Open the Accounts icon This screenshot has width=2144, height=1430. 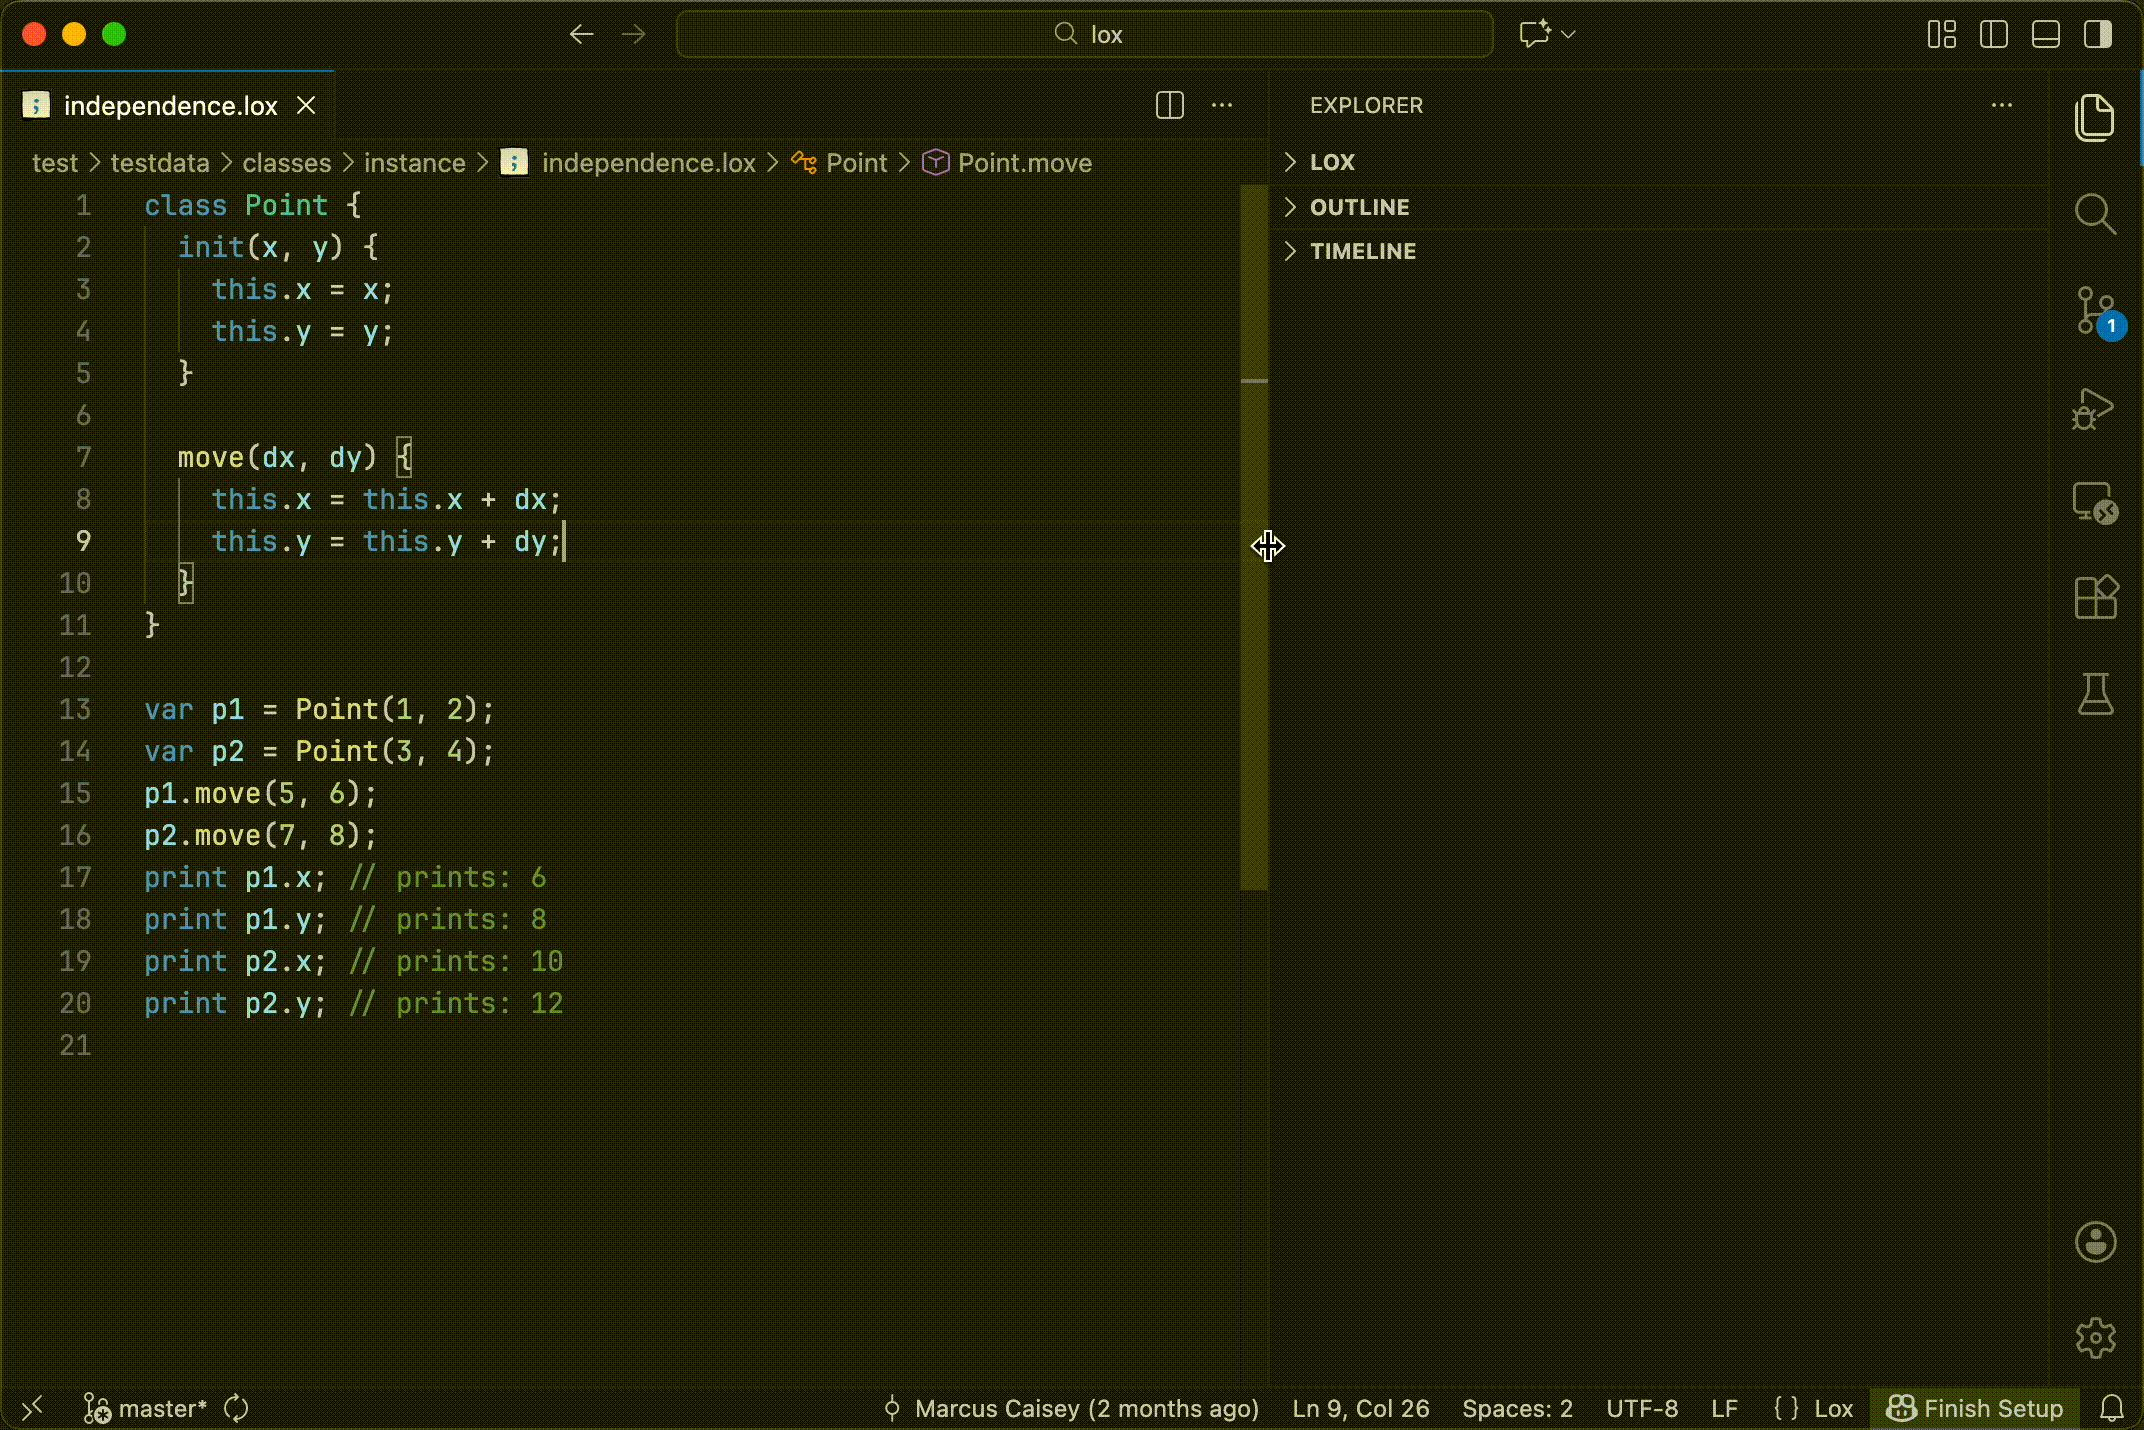pyautogui.click(x=2096, y=1243)
